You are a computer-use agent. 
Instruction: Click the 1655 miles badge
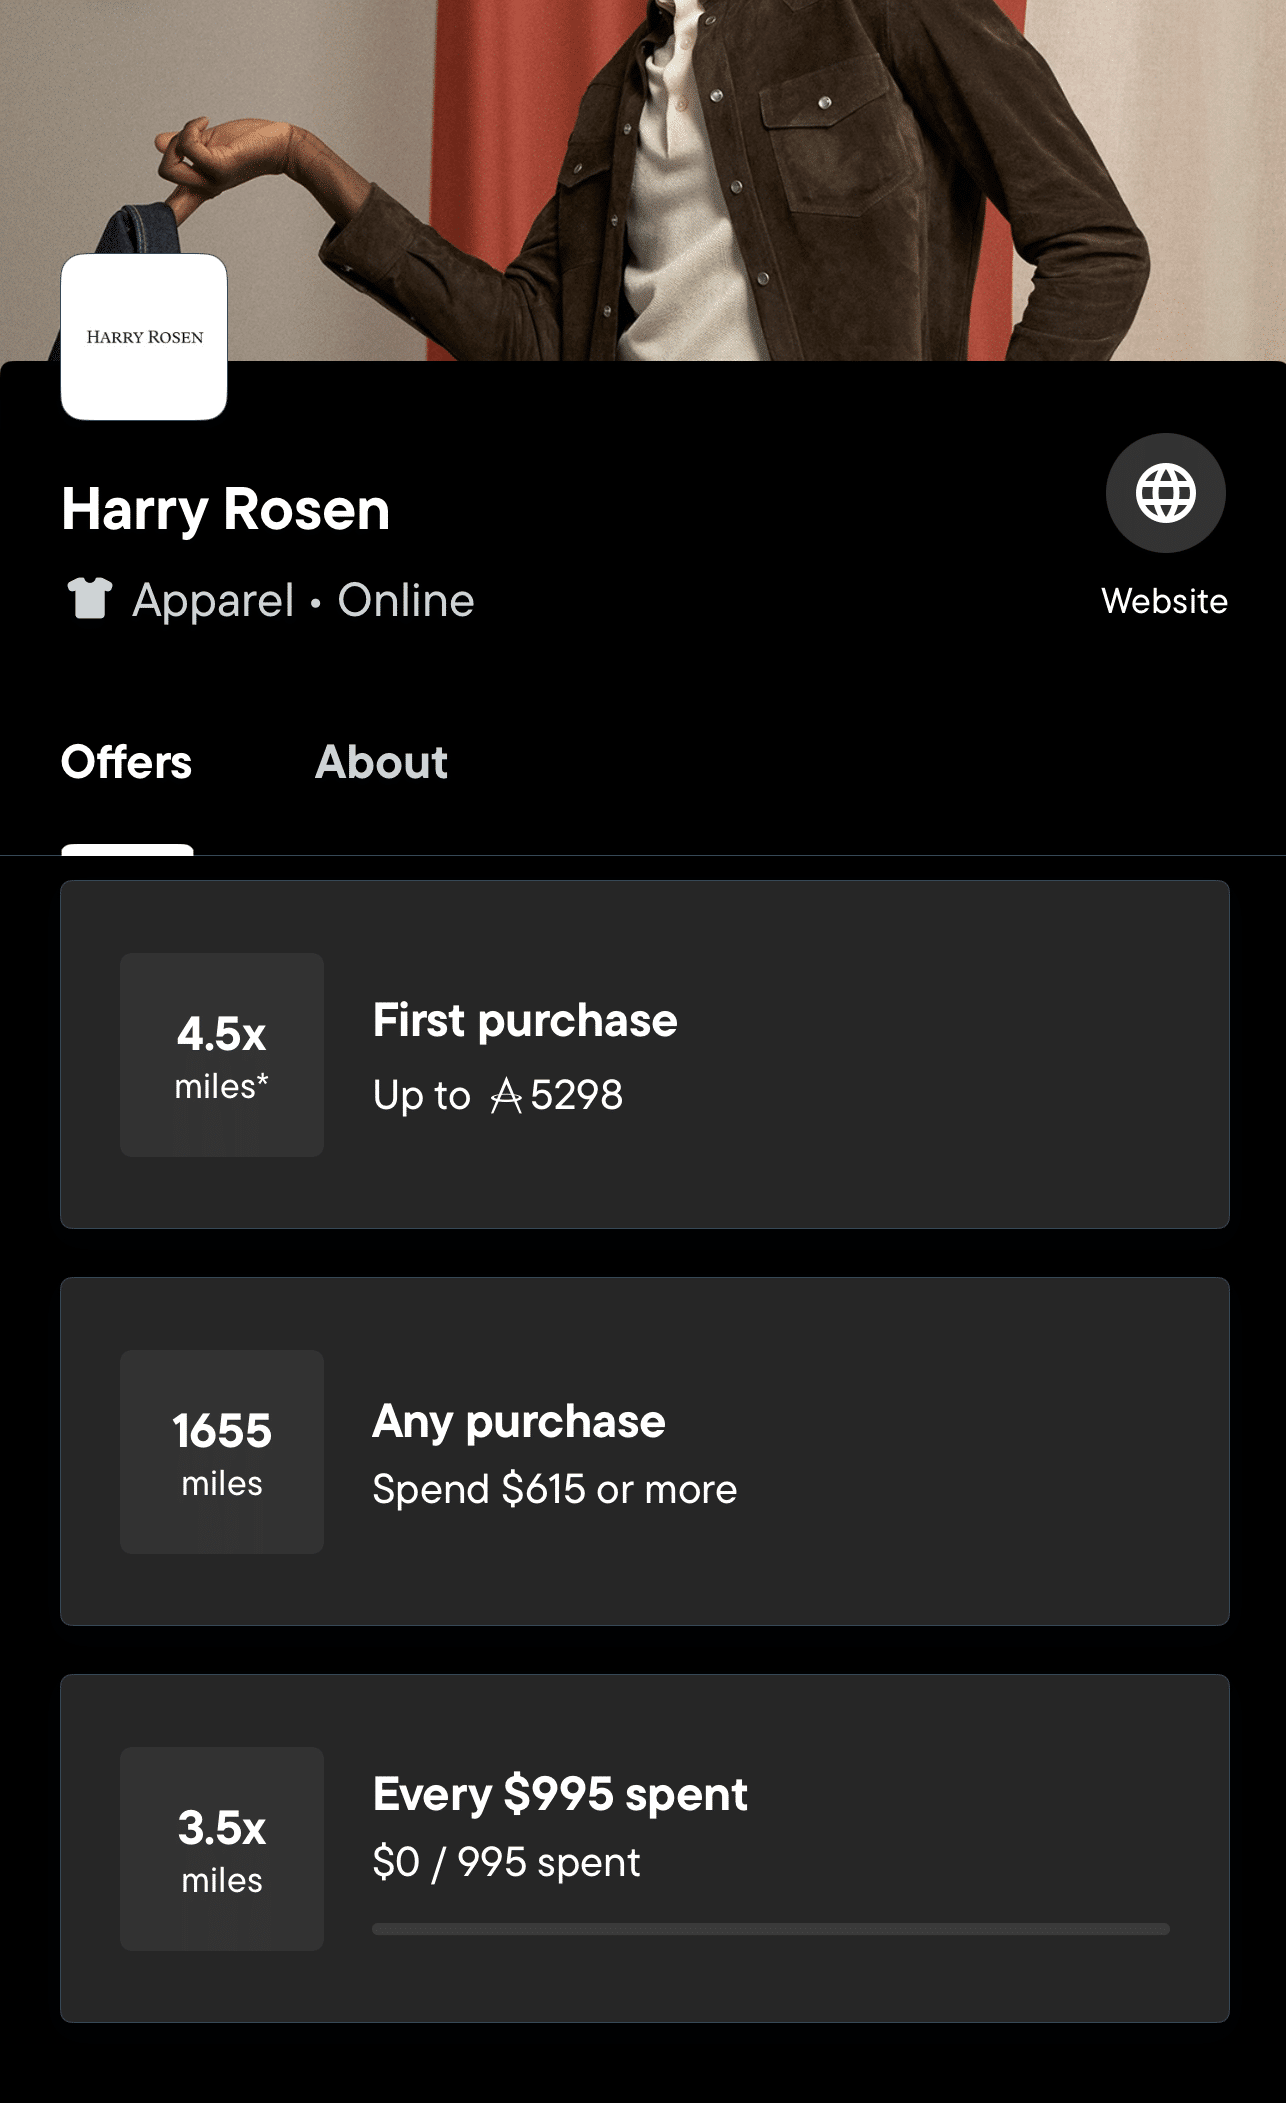coord(222,1452)
